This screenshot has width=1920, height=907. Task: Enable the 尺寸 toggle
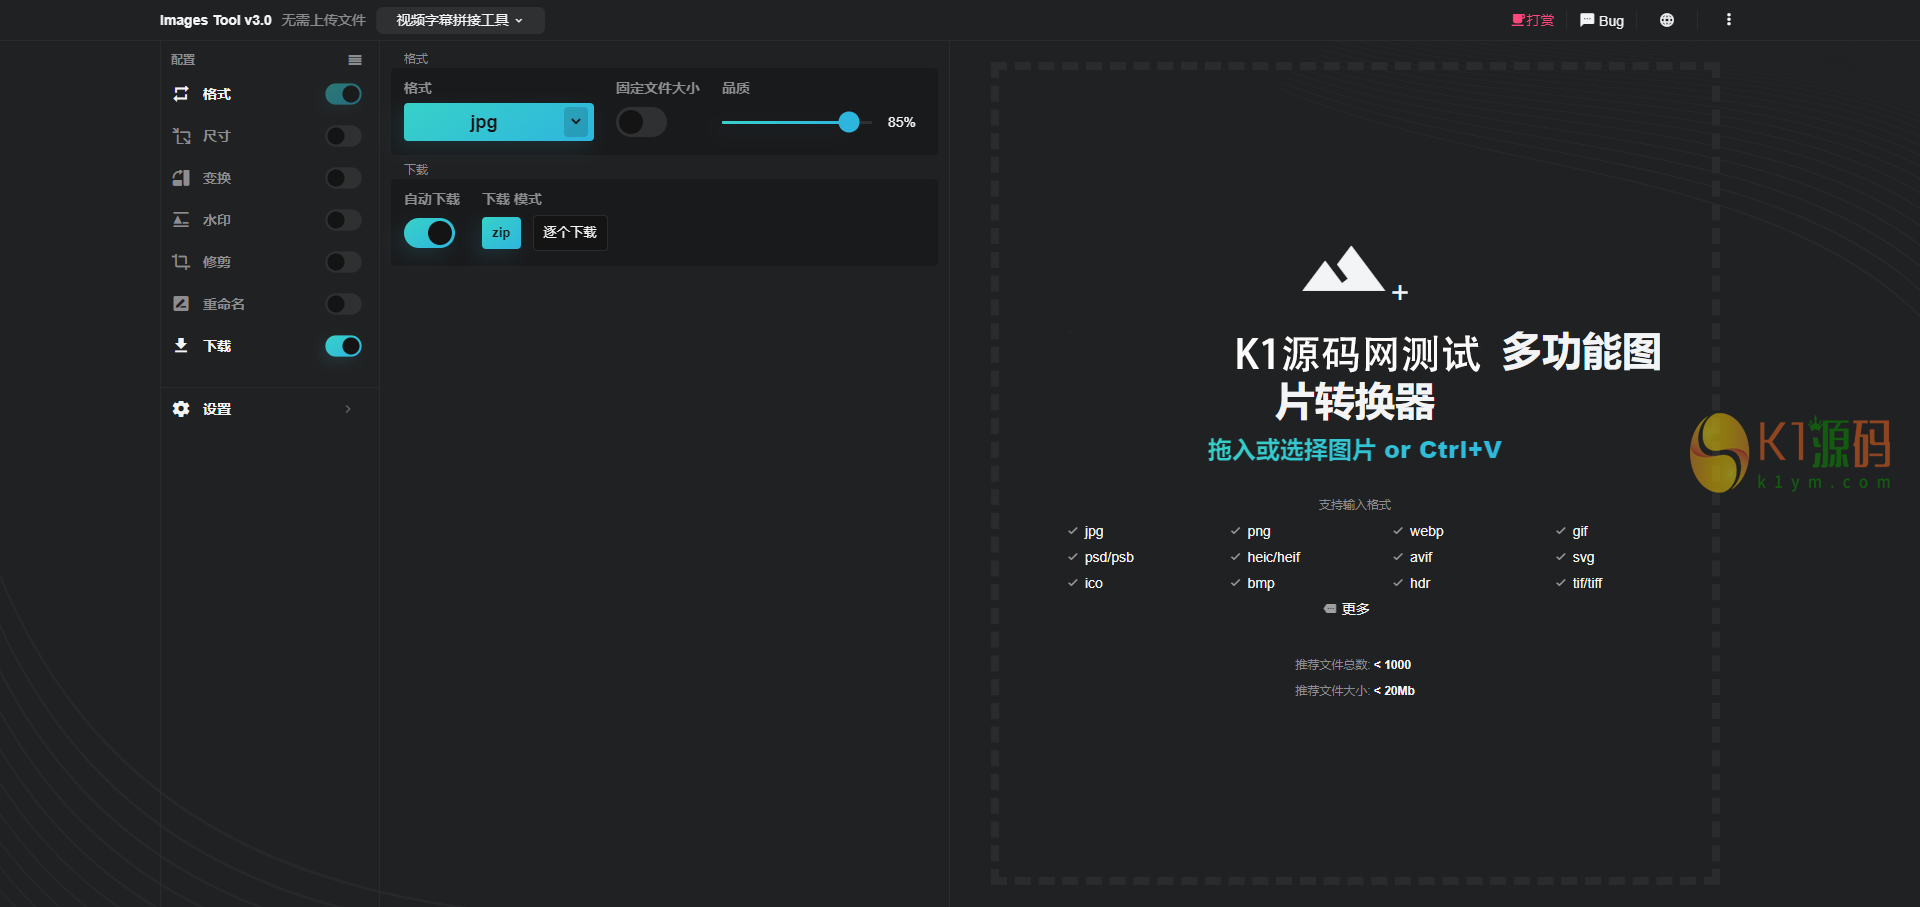point(343,136)
